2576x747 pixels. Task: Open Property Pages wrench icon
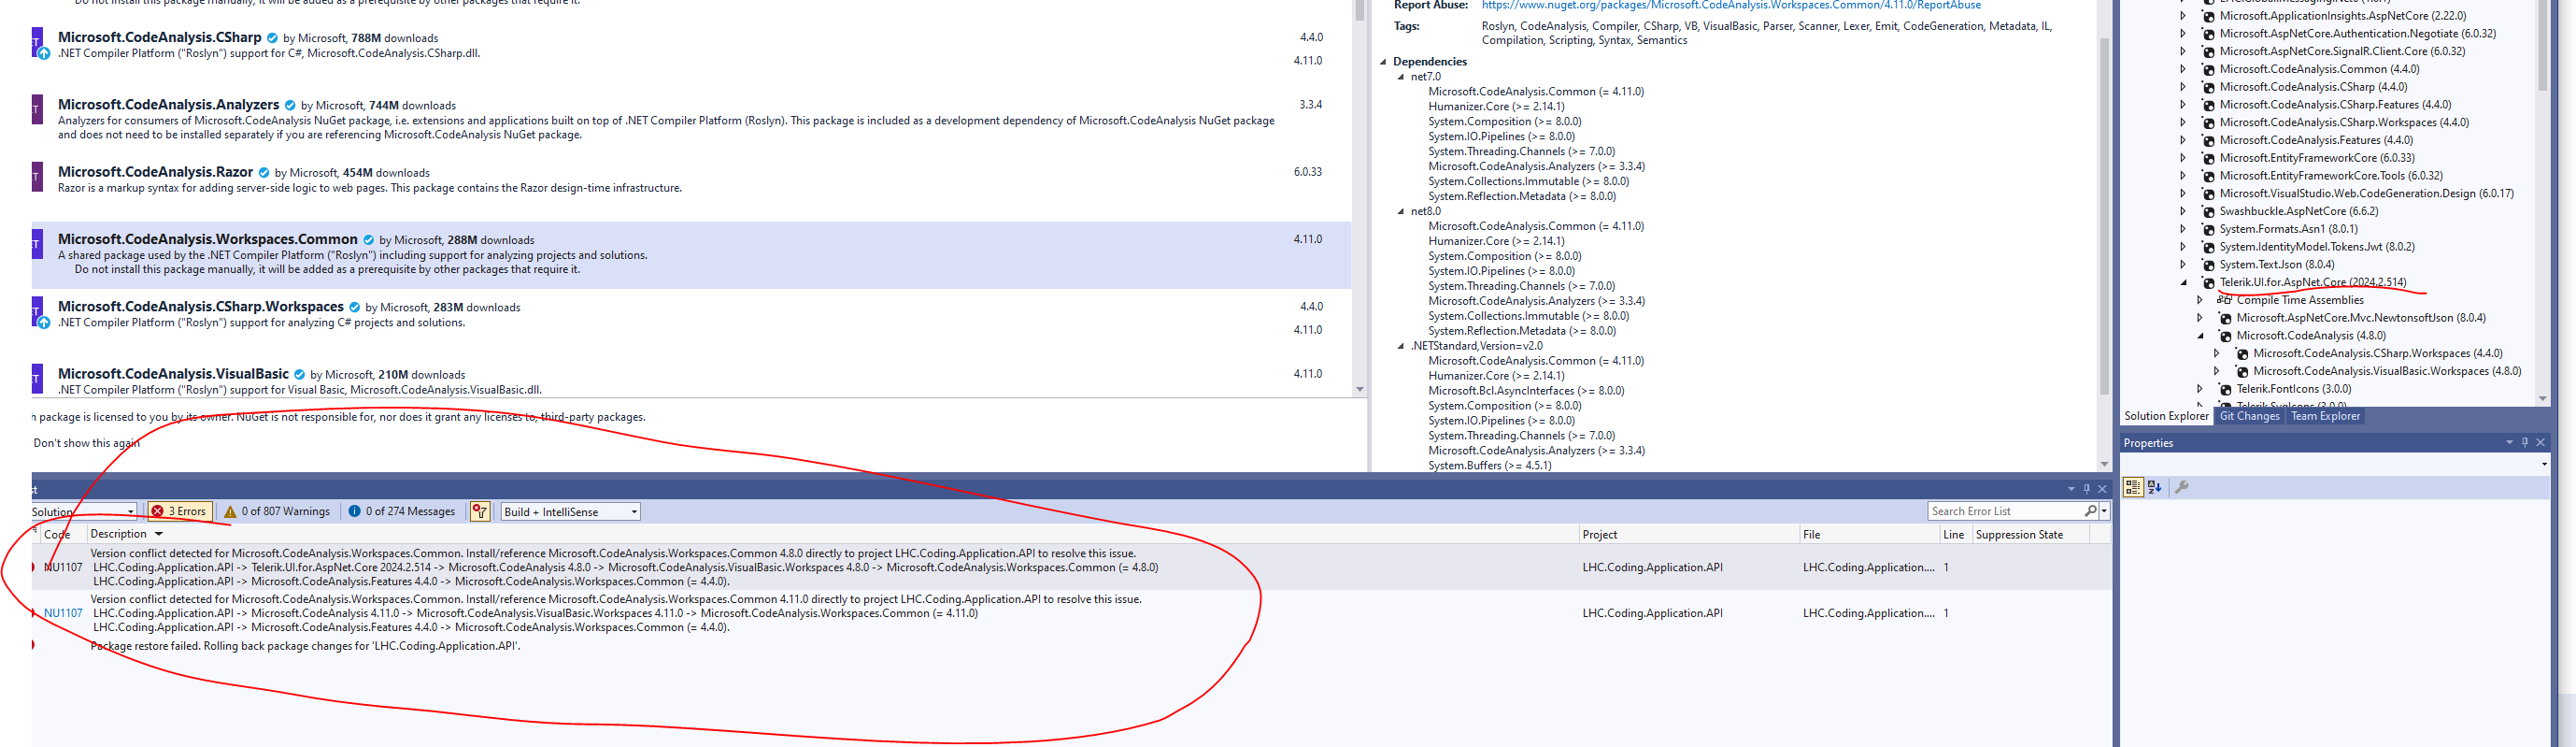(x=2182, y=487)
